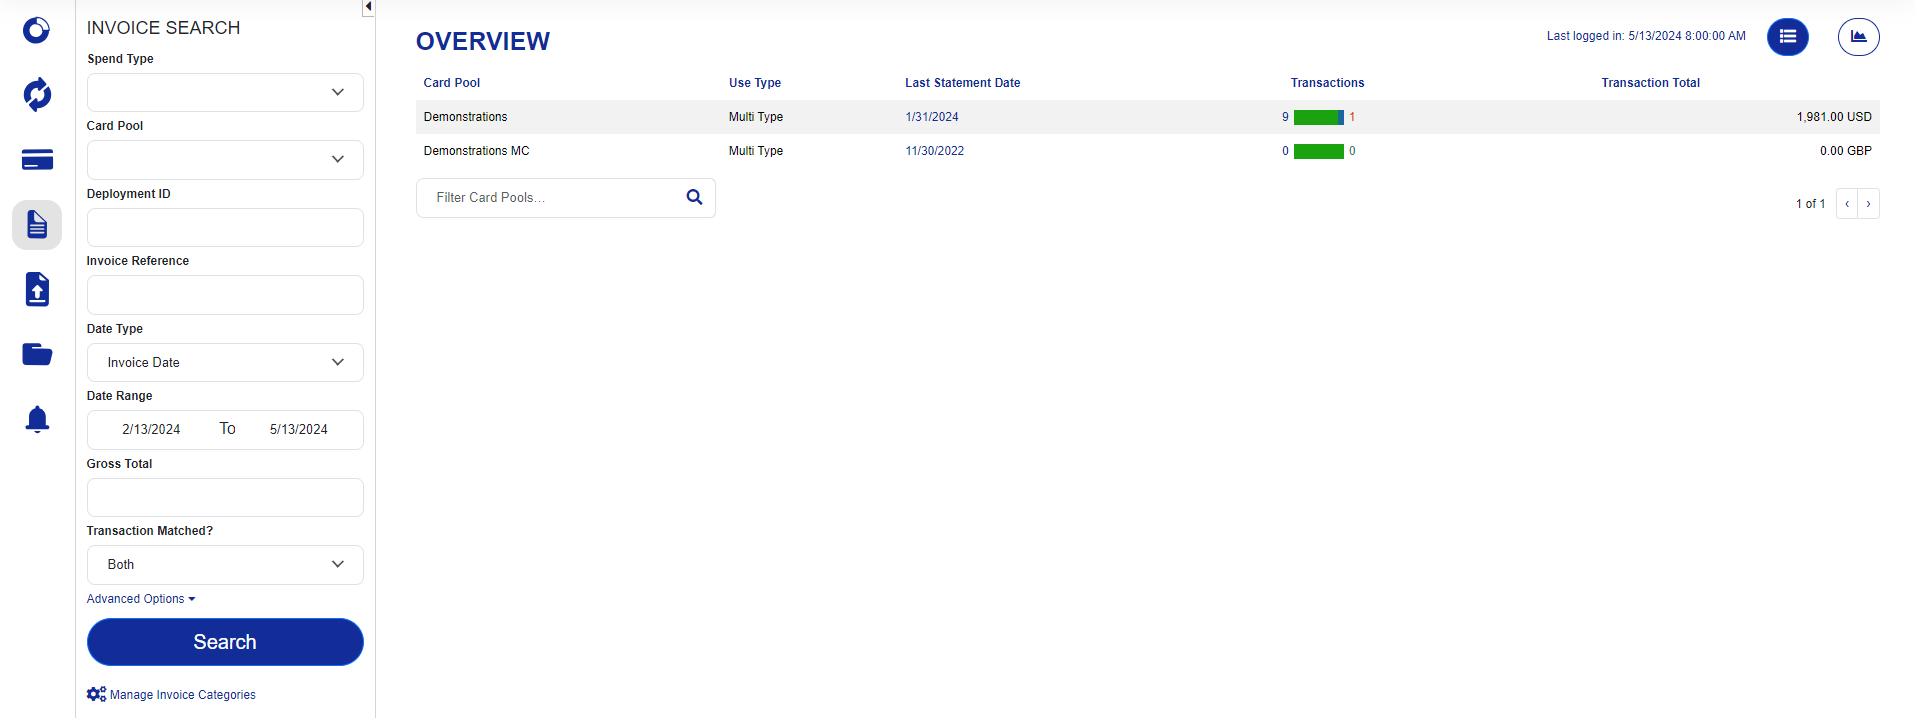
Task: Click the Invoice Reference input field
Action: [225, 295]
